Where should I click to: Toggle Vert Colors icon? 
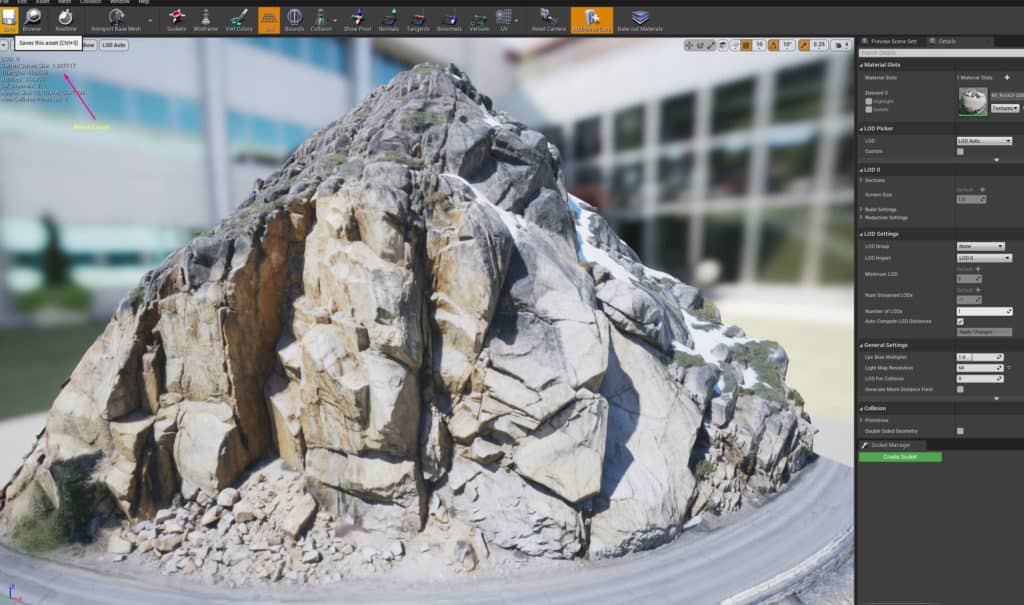click(239, 20)
